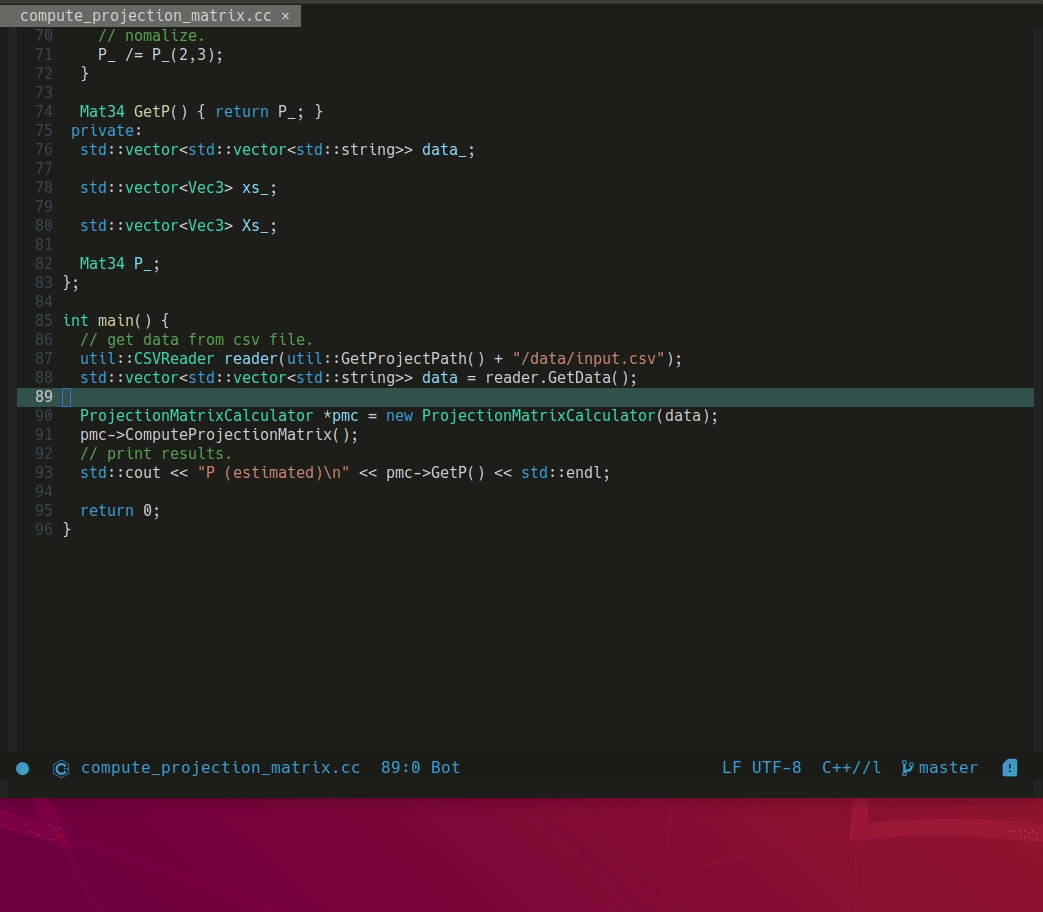The image size is (1043, 912).
Task: Click the Bot scroll position indicator
Action: (445, 768)
